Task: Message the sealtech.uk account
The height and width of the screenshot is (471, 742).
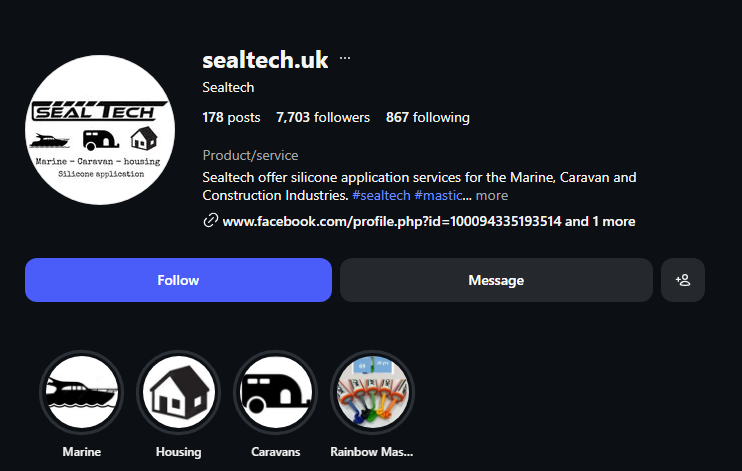Action: click(496, 280)
